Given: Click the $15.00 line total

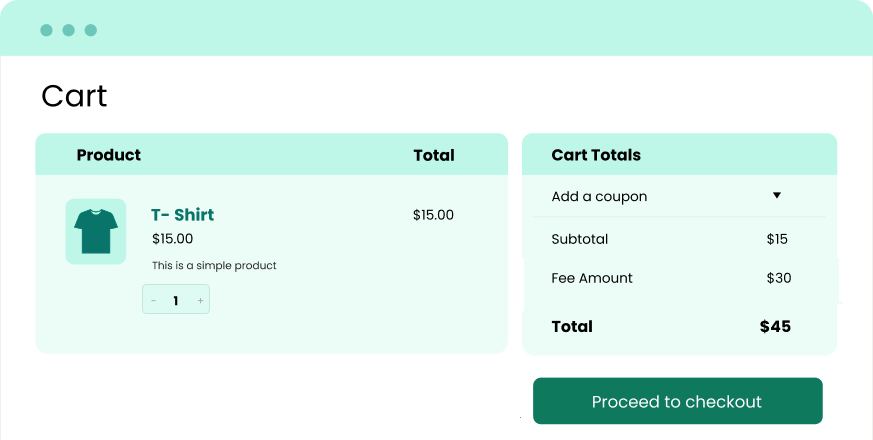Looking at the screenshot, I should (x=433, y=215).
